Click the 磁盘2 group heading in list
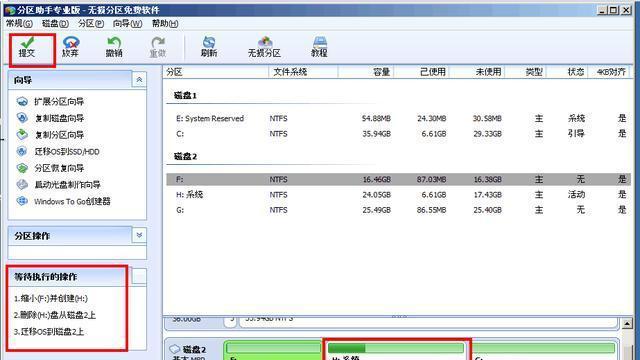The width and height of the screenshot is (640, 360). point(185,156)
